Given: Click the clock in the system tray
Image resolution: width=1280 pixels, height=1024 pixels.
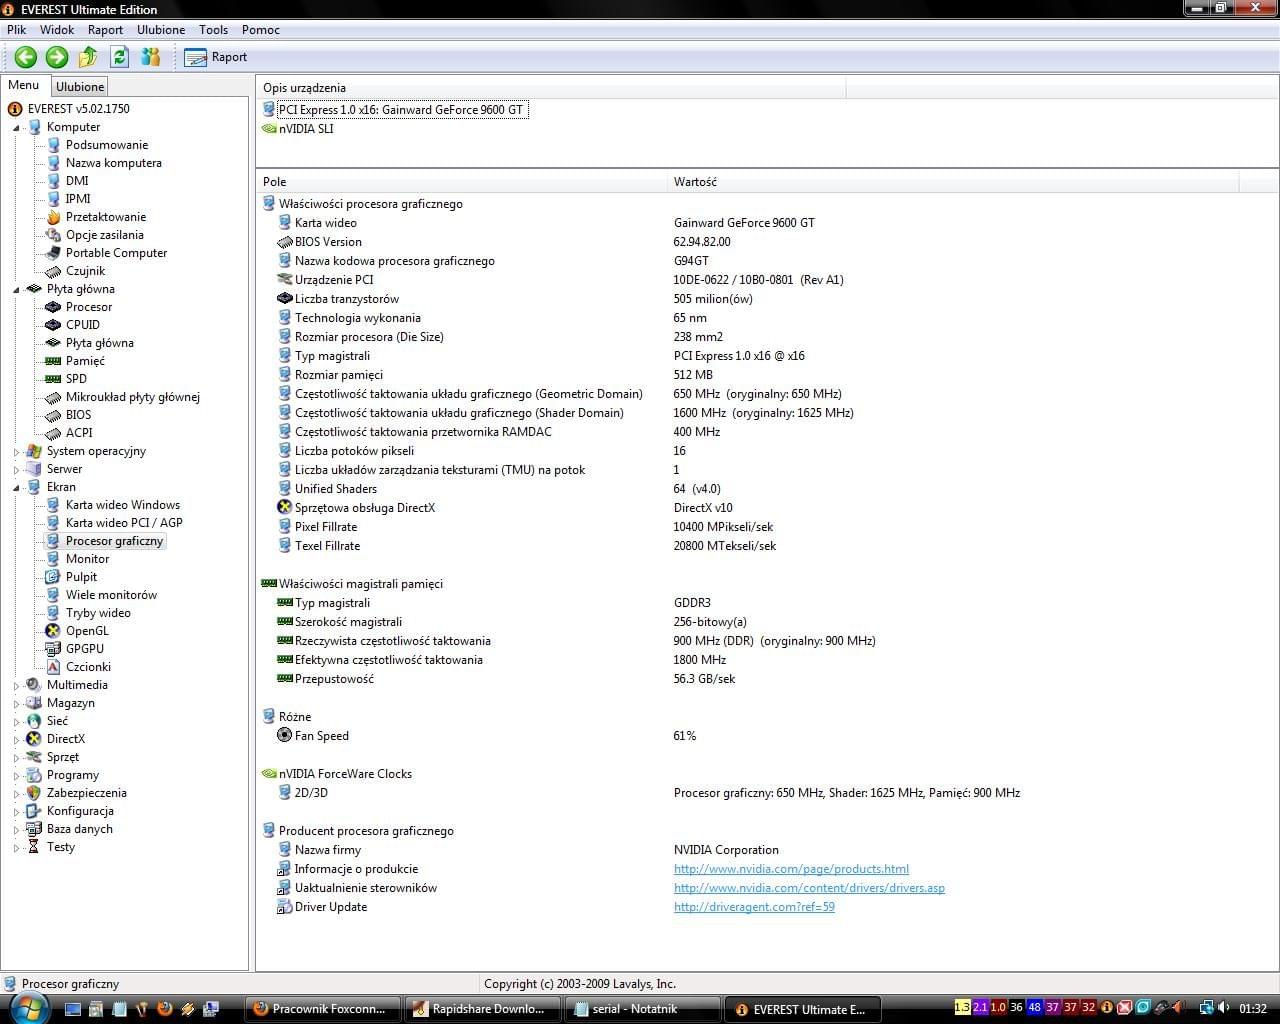Looking at the screenshot, I should pyautogui.click(x=1253, y=1009).
